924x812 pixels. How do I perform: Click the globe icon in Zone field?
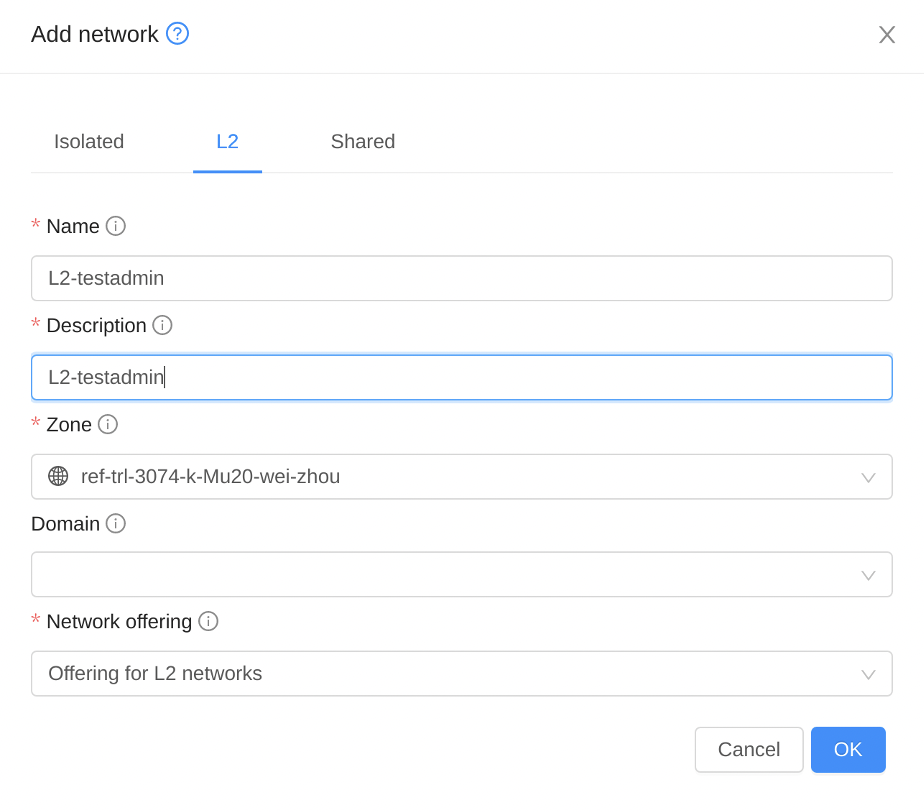58,476
